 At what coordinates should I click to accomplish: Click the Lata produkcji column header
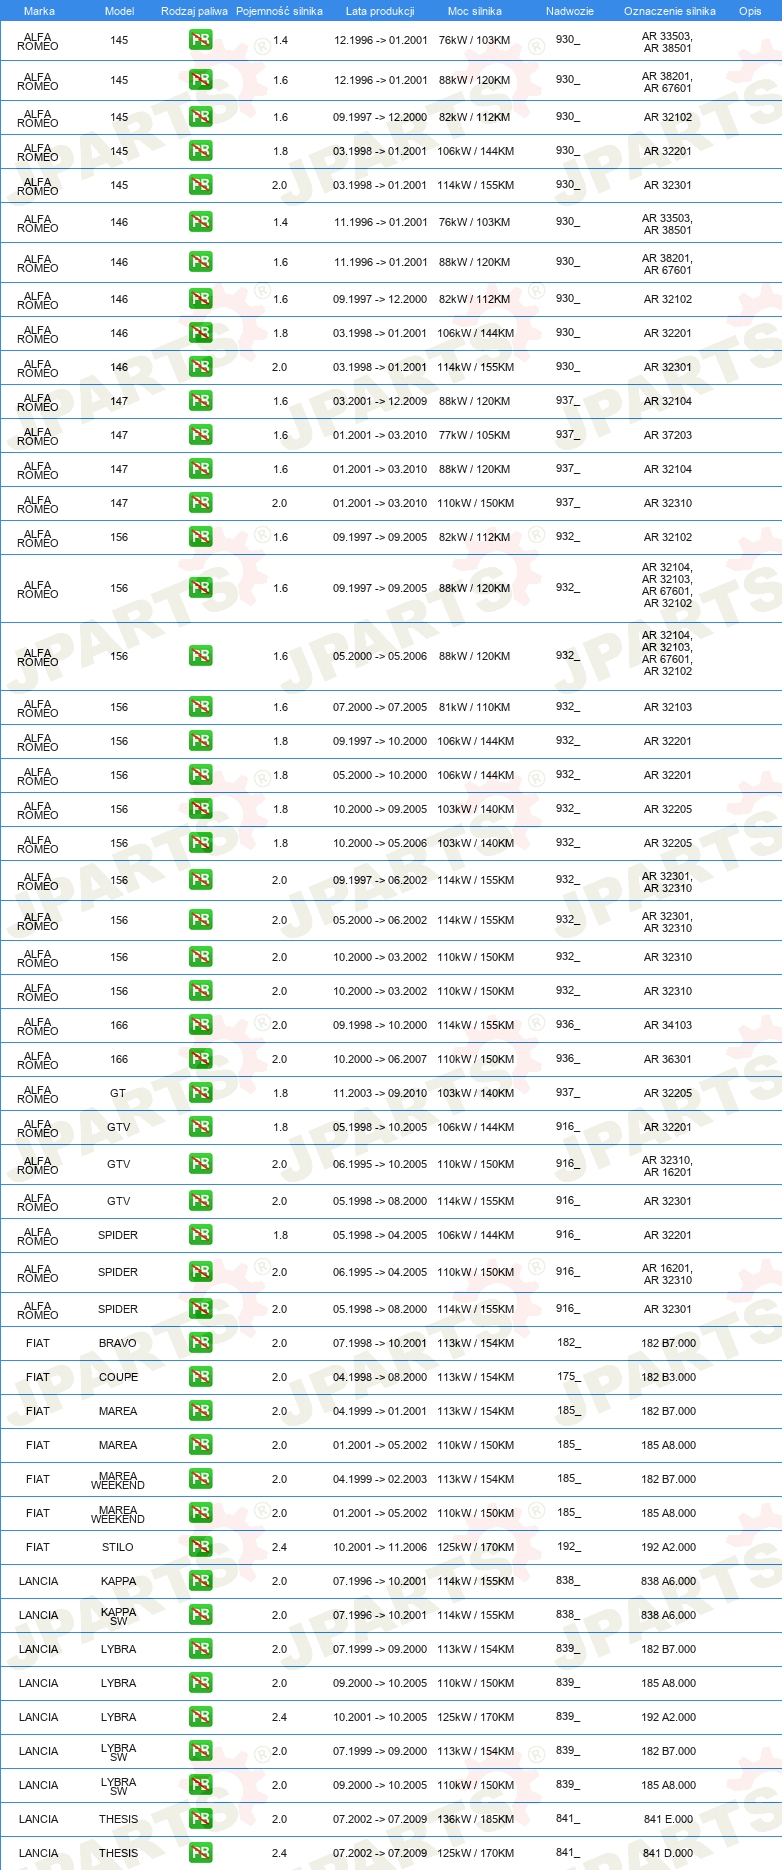point(380,11)
